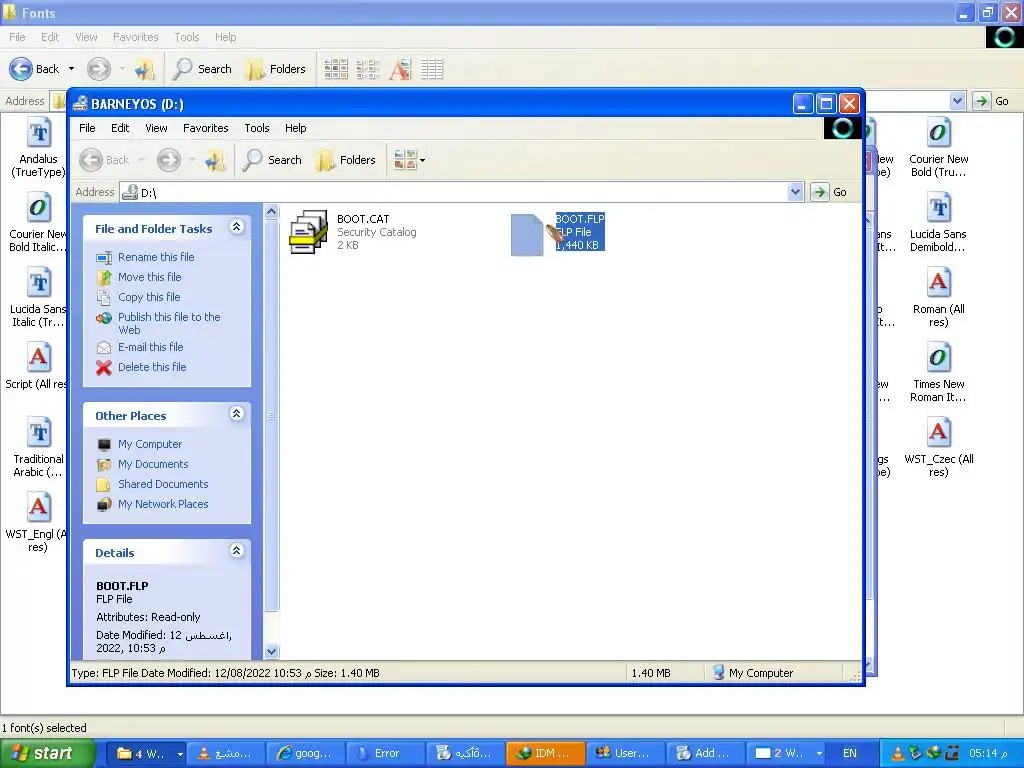Collapse the File and Folder Tasks panel
Viewport: 1024px width, 768px height.
coord(236,227)
